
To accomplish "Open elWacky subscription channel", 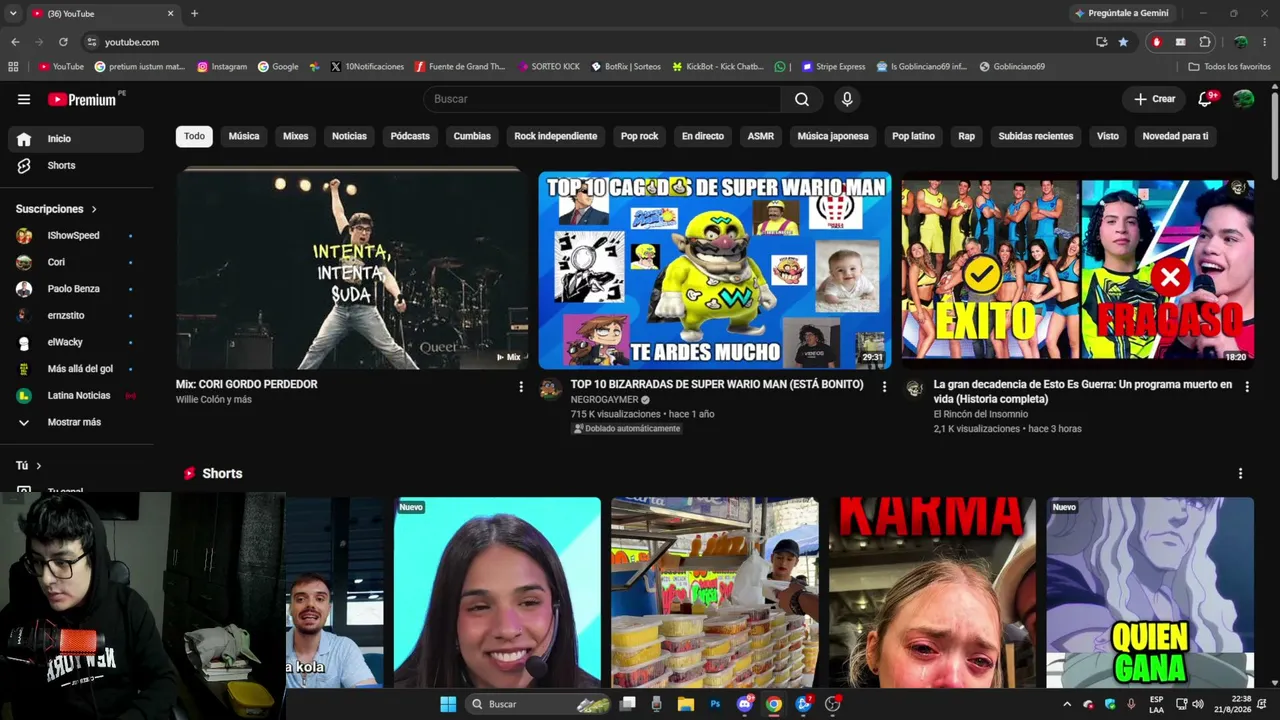I will click(x=76, y=342).
